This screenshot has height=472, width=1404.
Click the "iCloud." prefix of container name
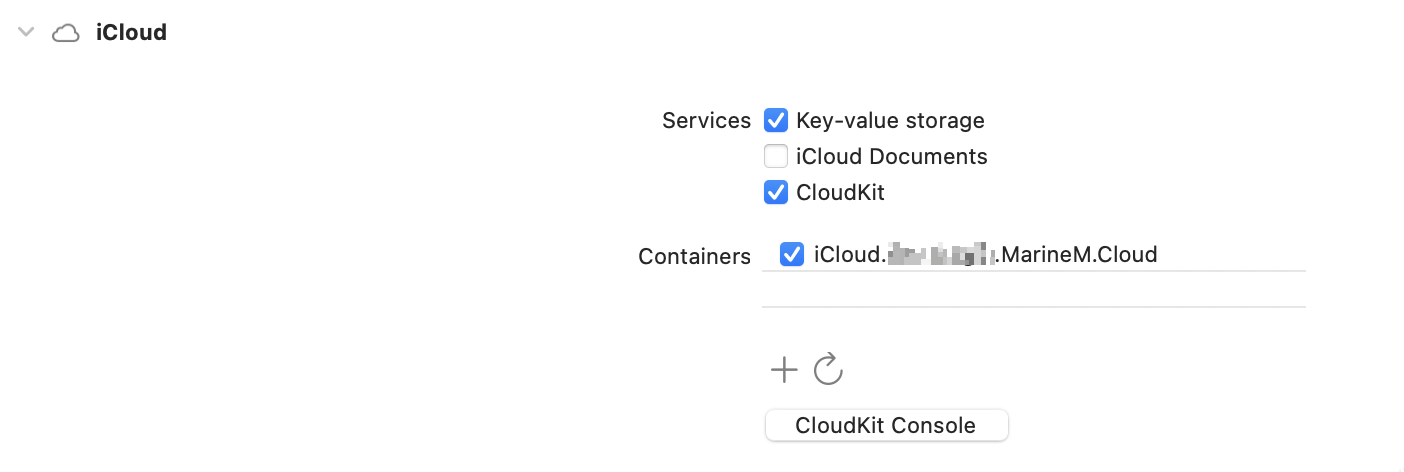(850, 254)
